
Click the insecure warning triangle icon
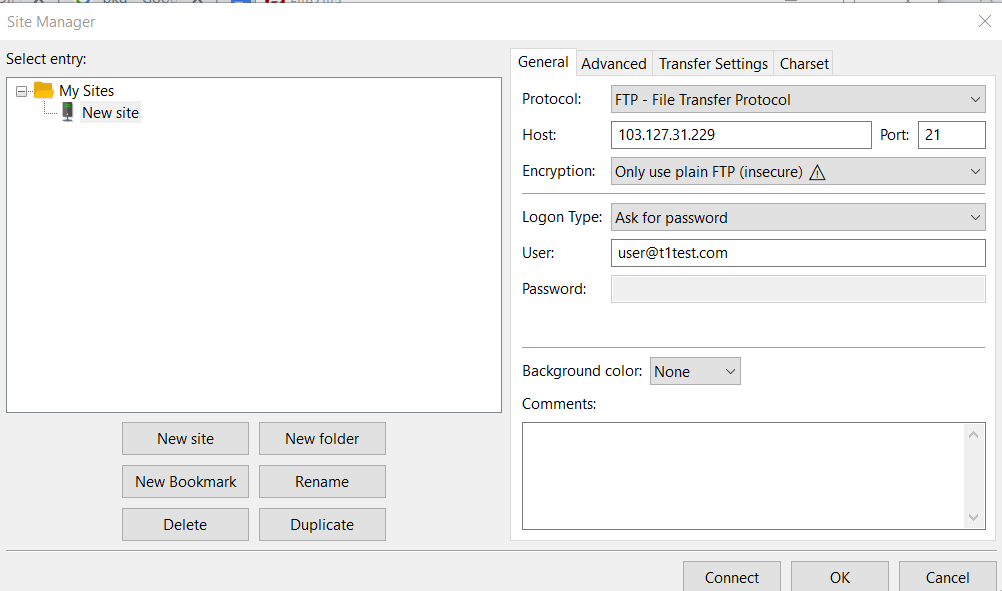pos(817,172)
